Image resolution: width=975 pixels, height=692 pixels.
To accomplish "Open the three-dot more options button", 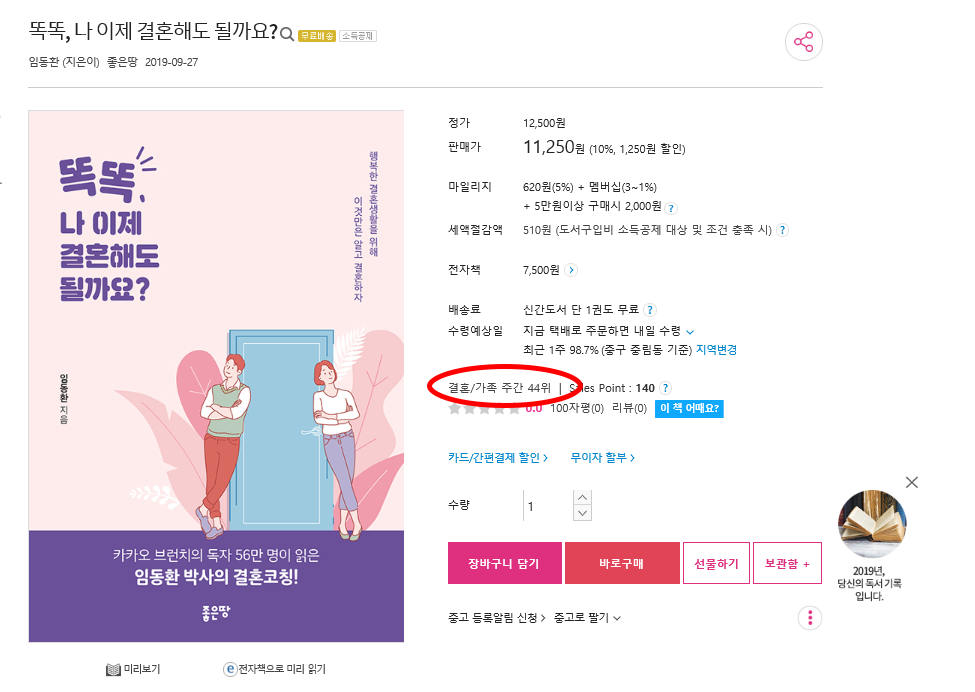I will pos(810,618).
